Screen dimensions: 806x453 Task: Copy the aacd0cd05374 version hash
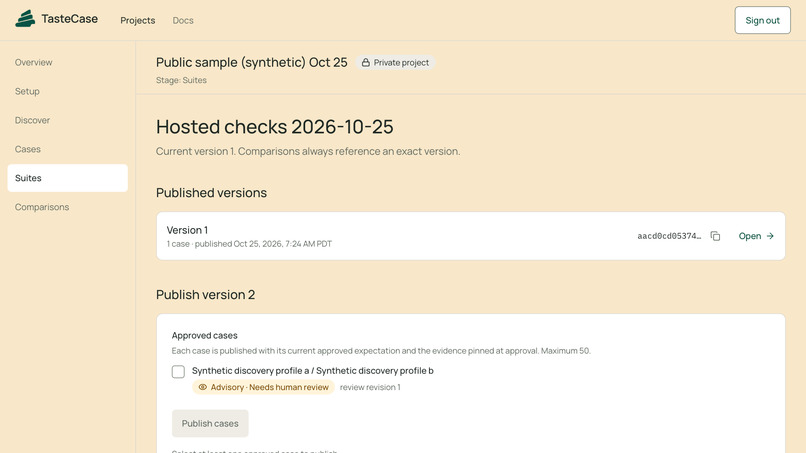715,236
